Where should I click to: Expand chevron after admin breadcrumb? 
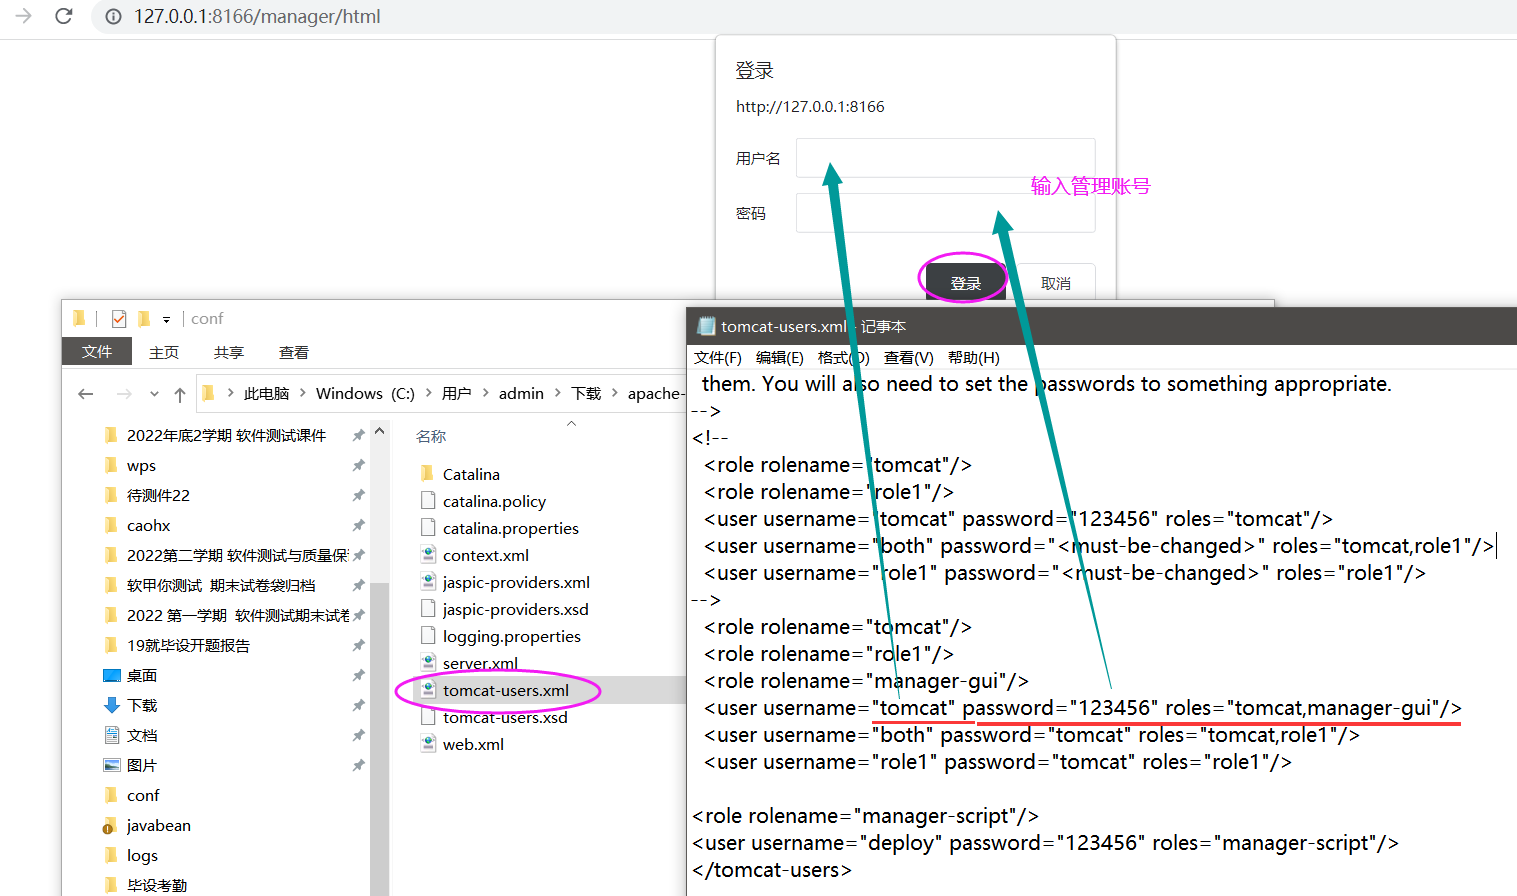tap(557, 393)
